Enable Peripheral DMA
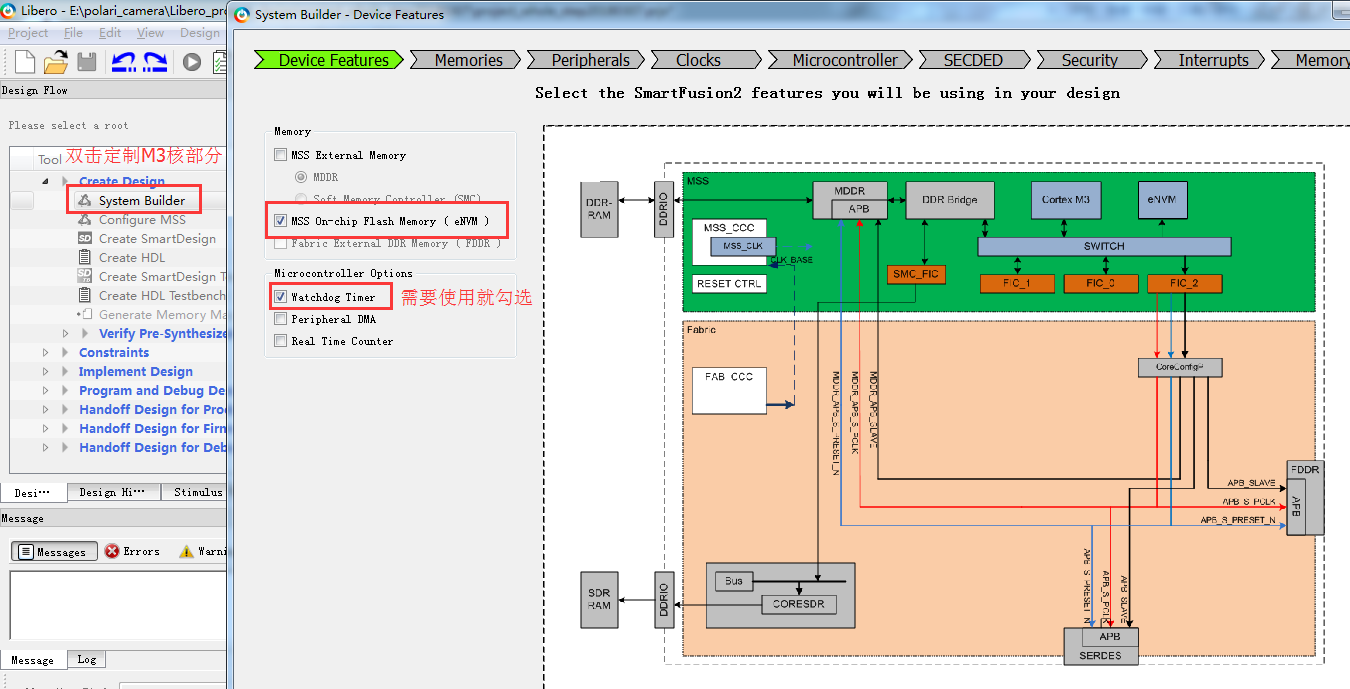1350x689 pixels. pyautogui.click(x=281, y=318)
